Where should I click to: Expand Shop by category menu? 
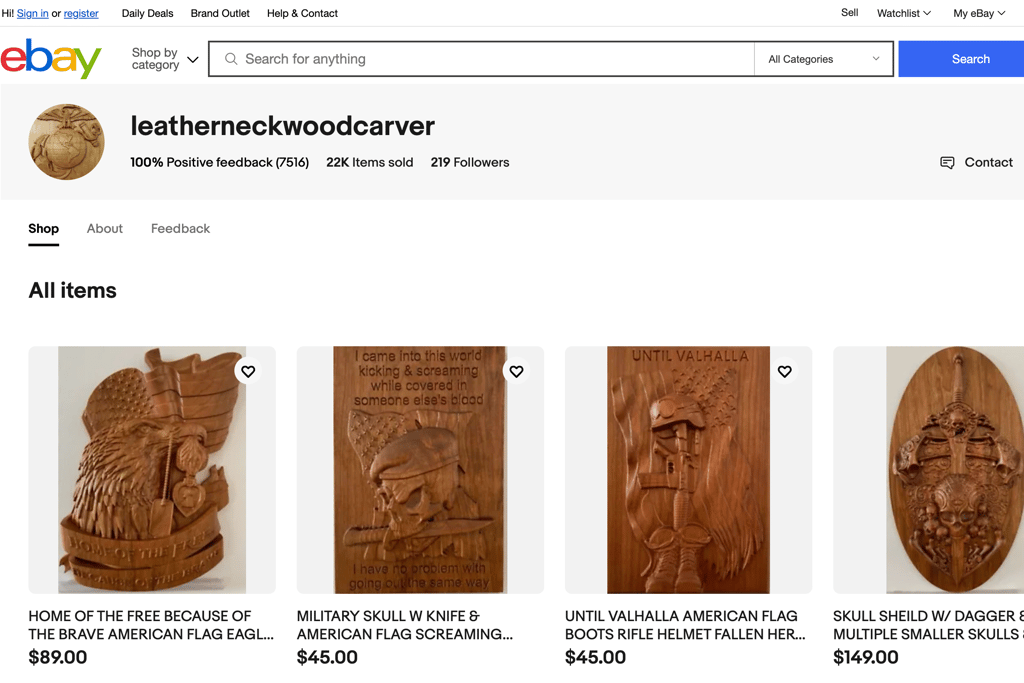click(x=165, y=59)
